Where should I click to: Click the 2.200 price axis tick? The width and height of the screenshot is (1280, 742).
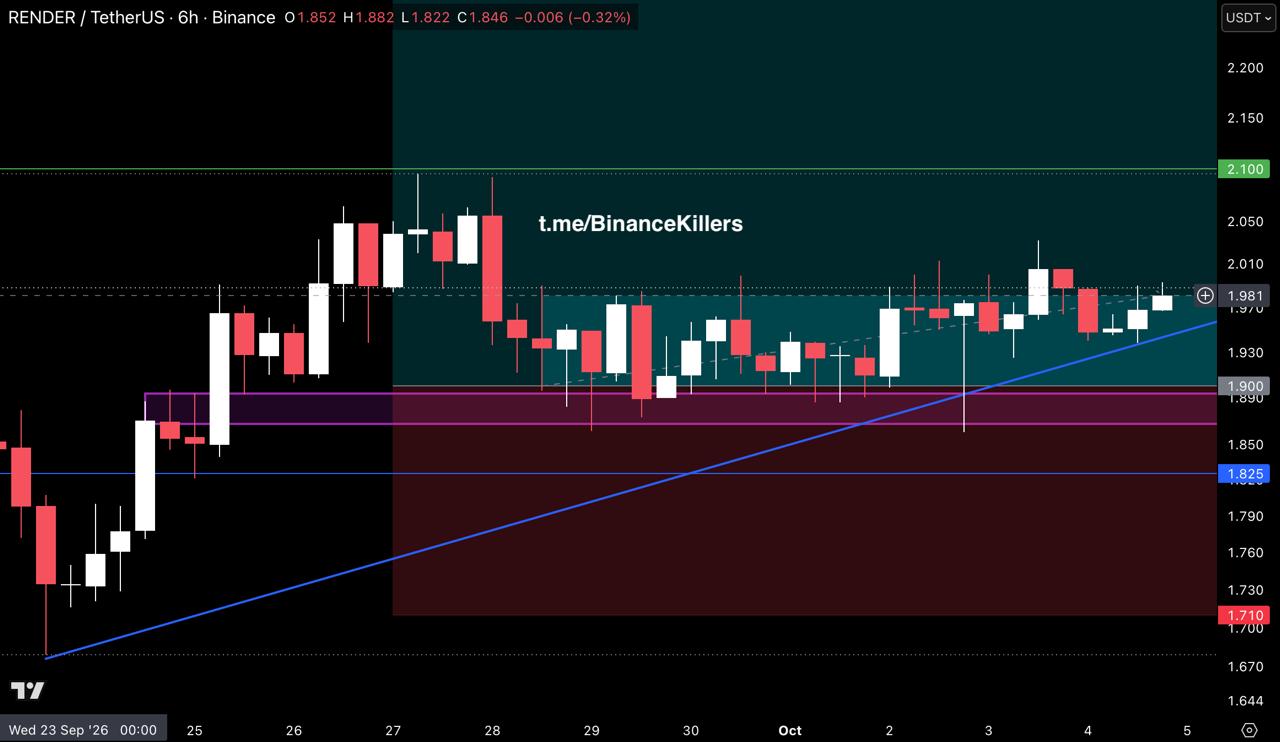click(x=1245, y=67)
